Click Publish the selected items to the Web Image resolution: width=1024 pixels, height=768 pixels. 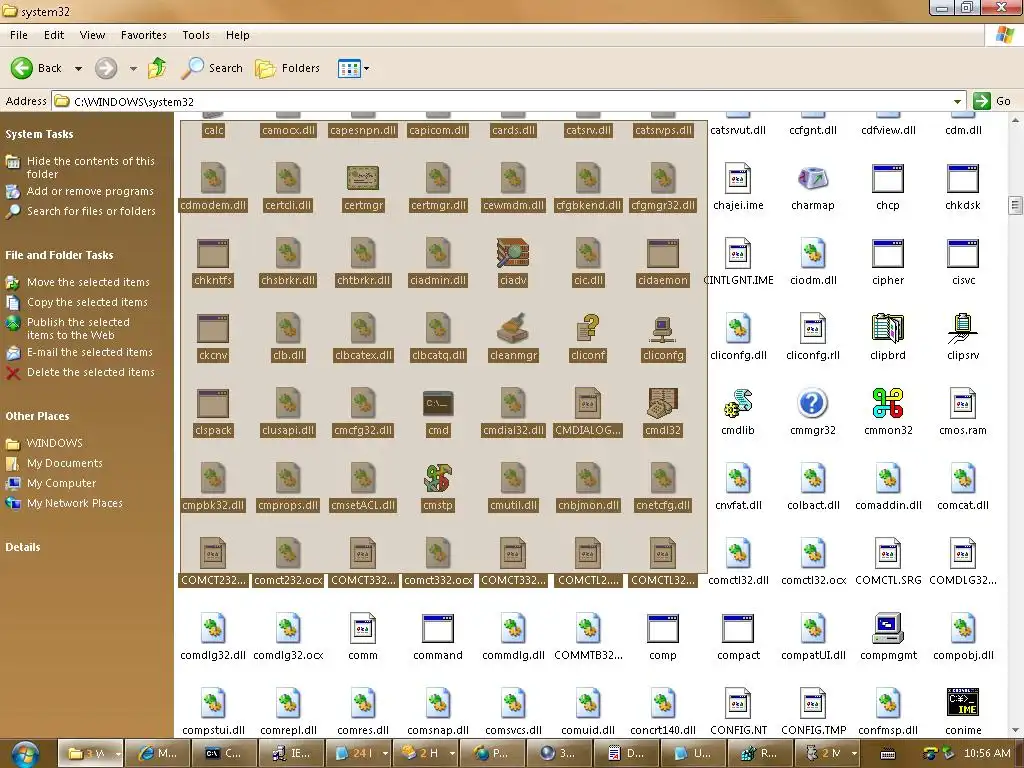click(x=78, y=328)
